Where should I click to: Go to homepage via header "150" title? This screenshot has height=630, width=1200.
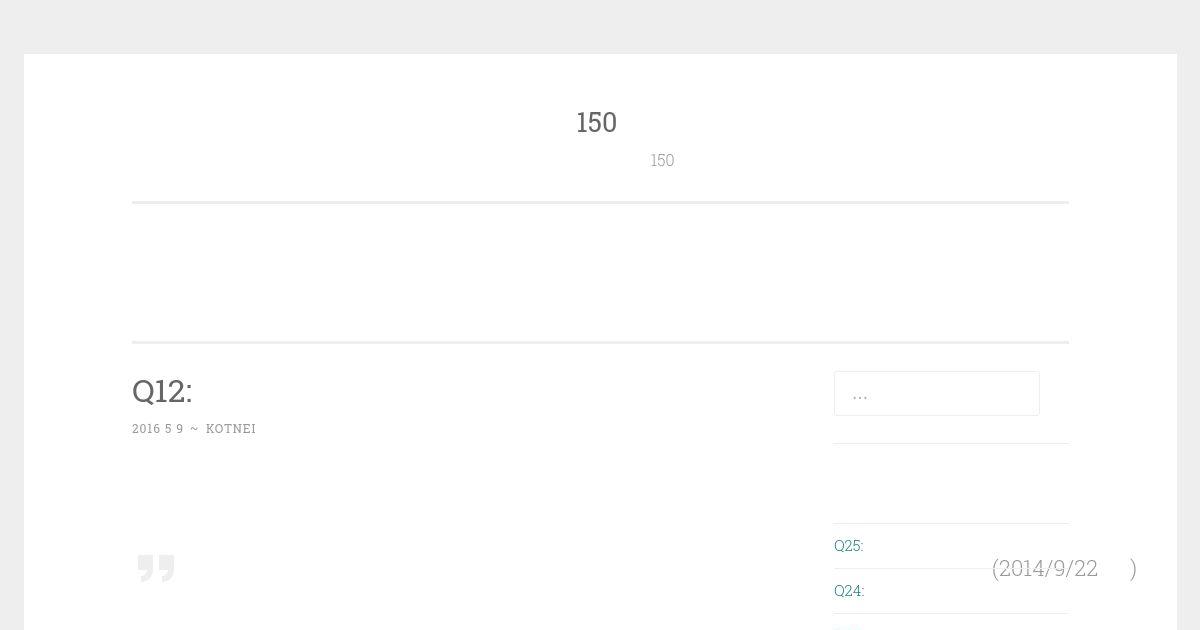click(x=596, y=122)
